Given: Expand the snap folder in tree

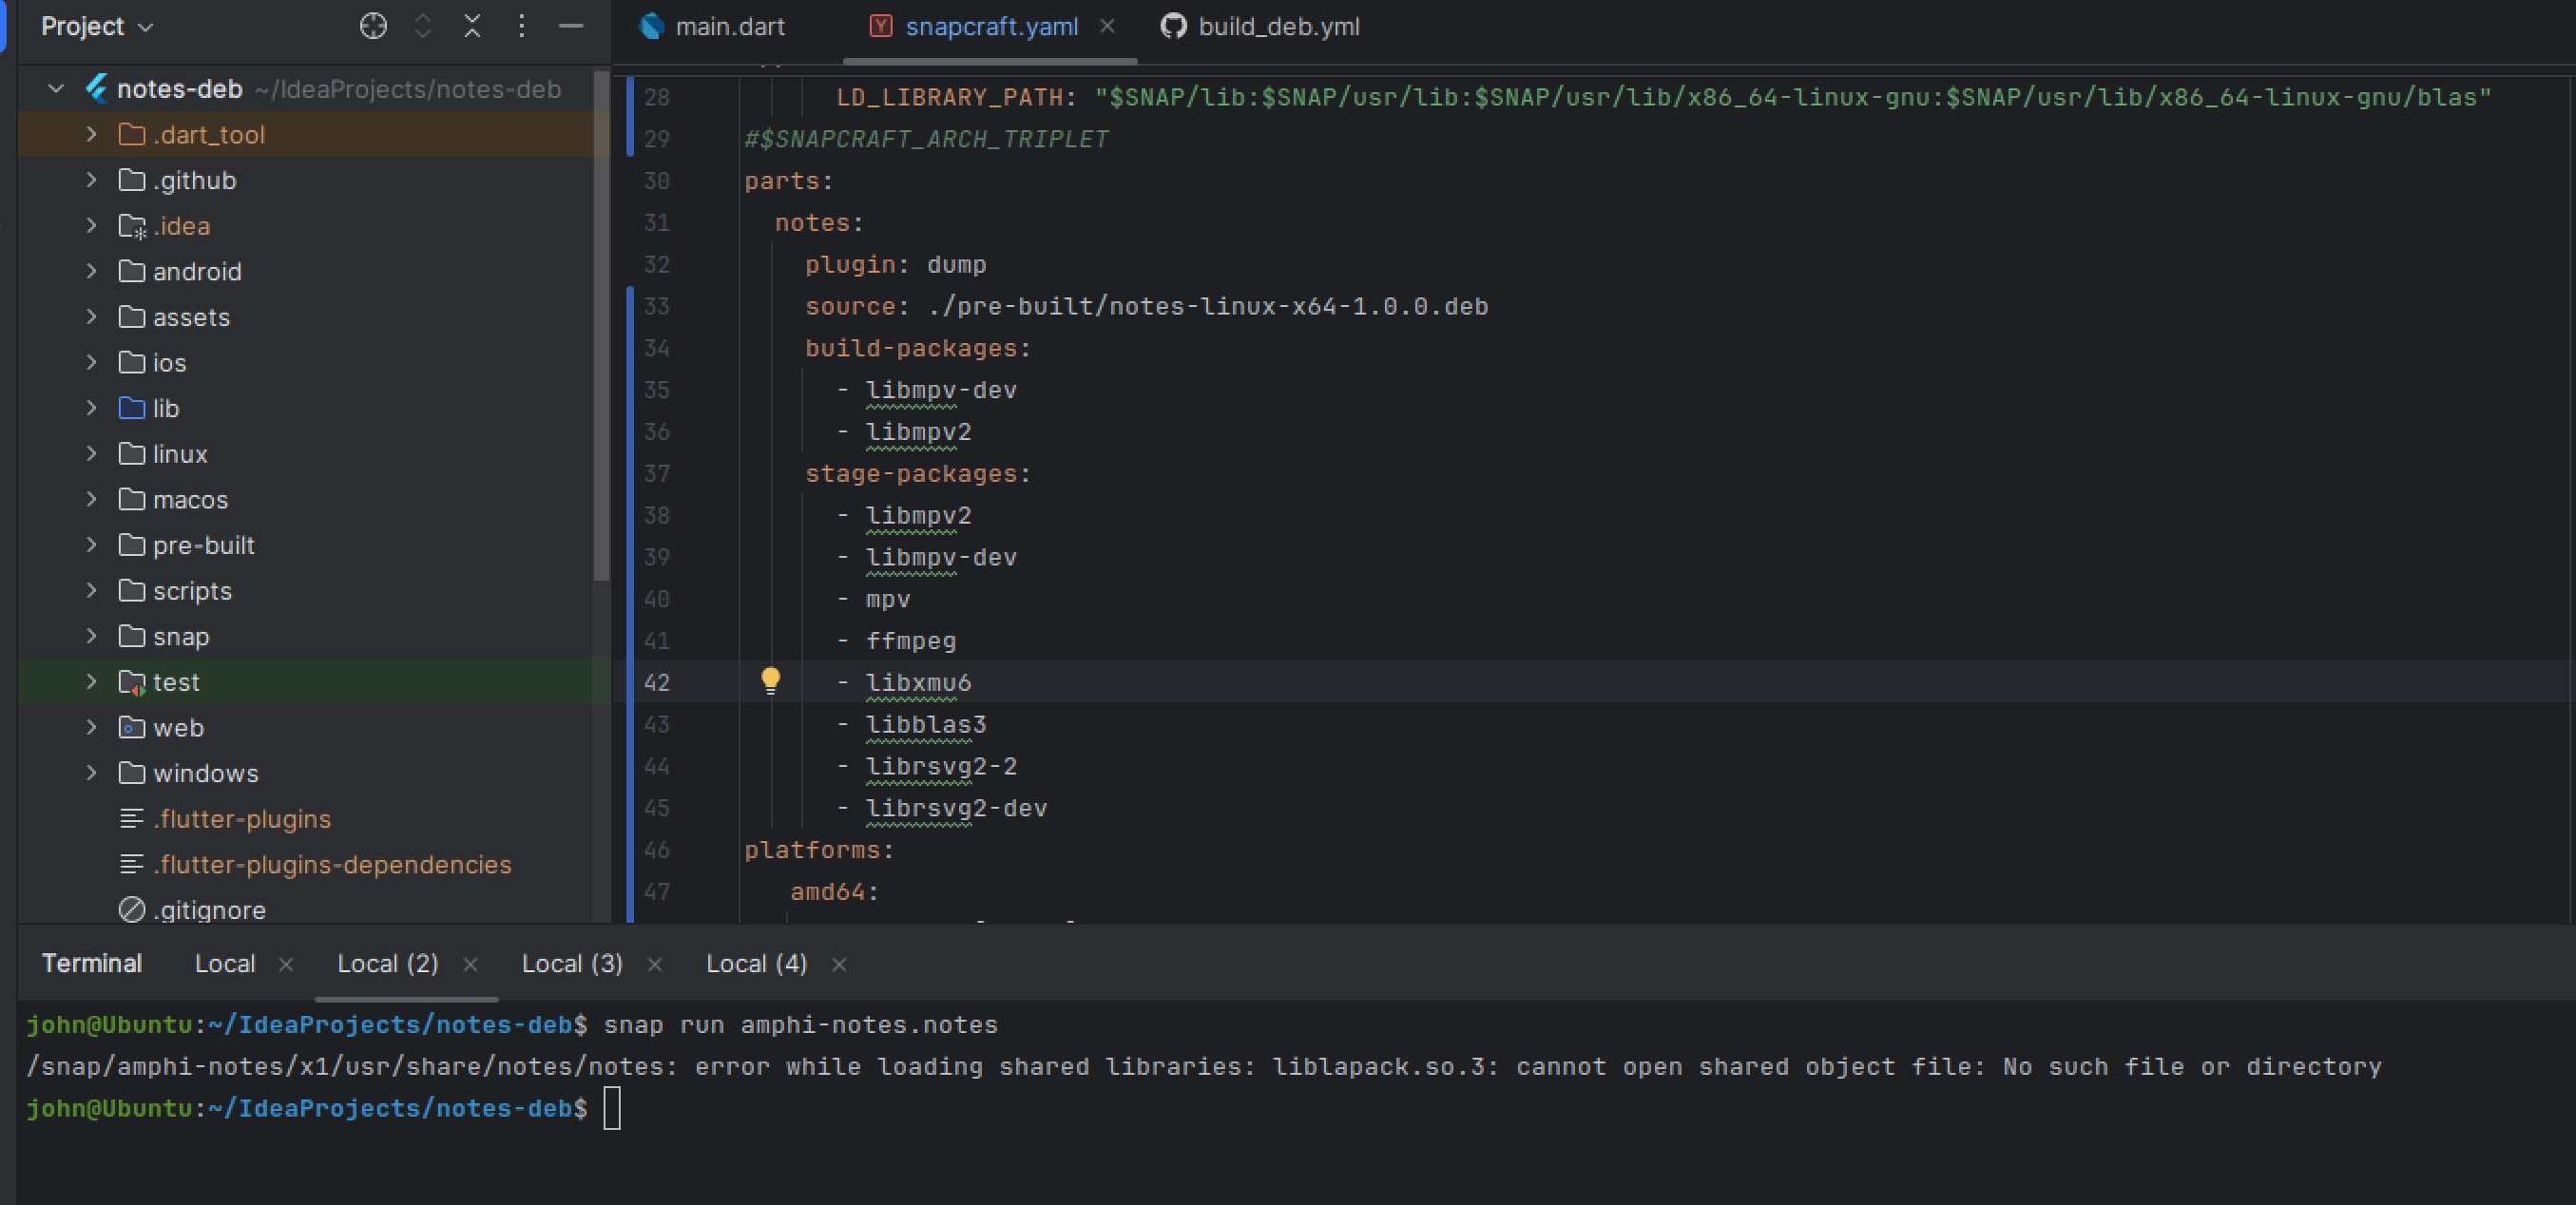Looking at the screenshot, I should coord(91,636).
